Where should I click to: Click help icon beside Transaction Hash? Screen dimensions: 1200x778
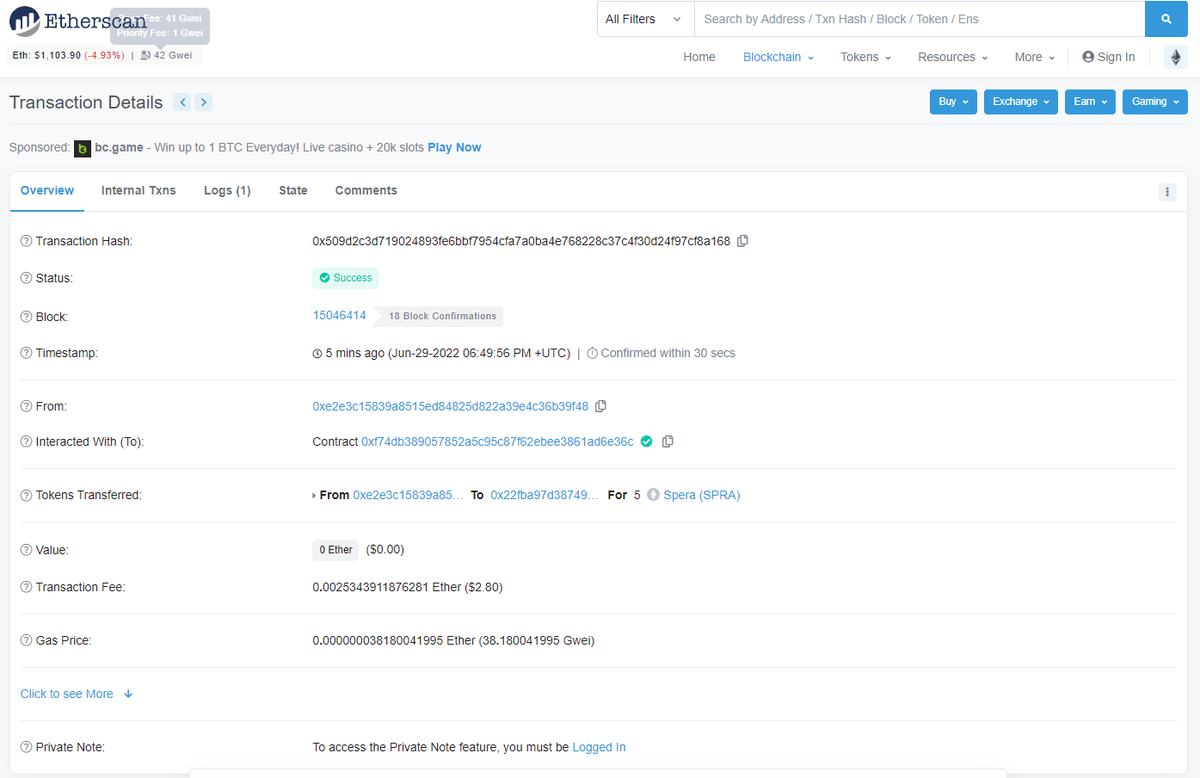click(26, 241)
